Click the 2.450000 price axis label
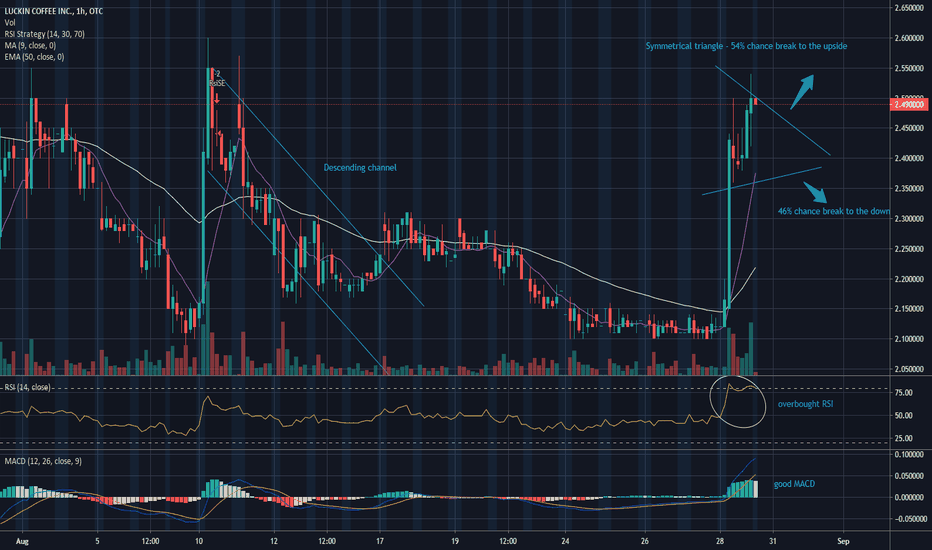 coord(909,128)
